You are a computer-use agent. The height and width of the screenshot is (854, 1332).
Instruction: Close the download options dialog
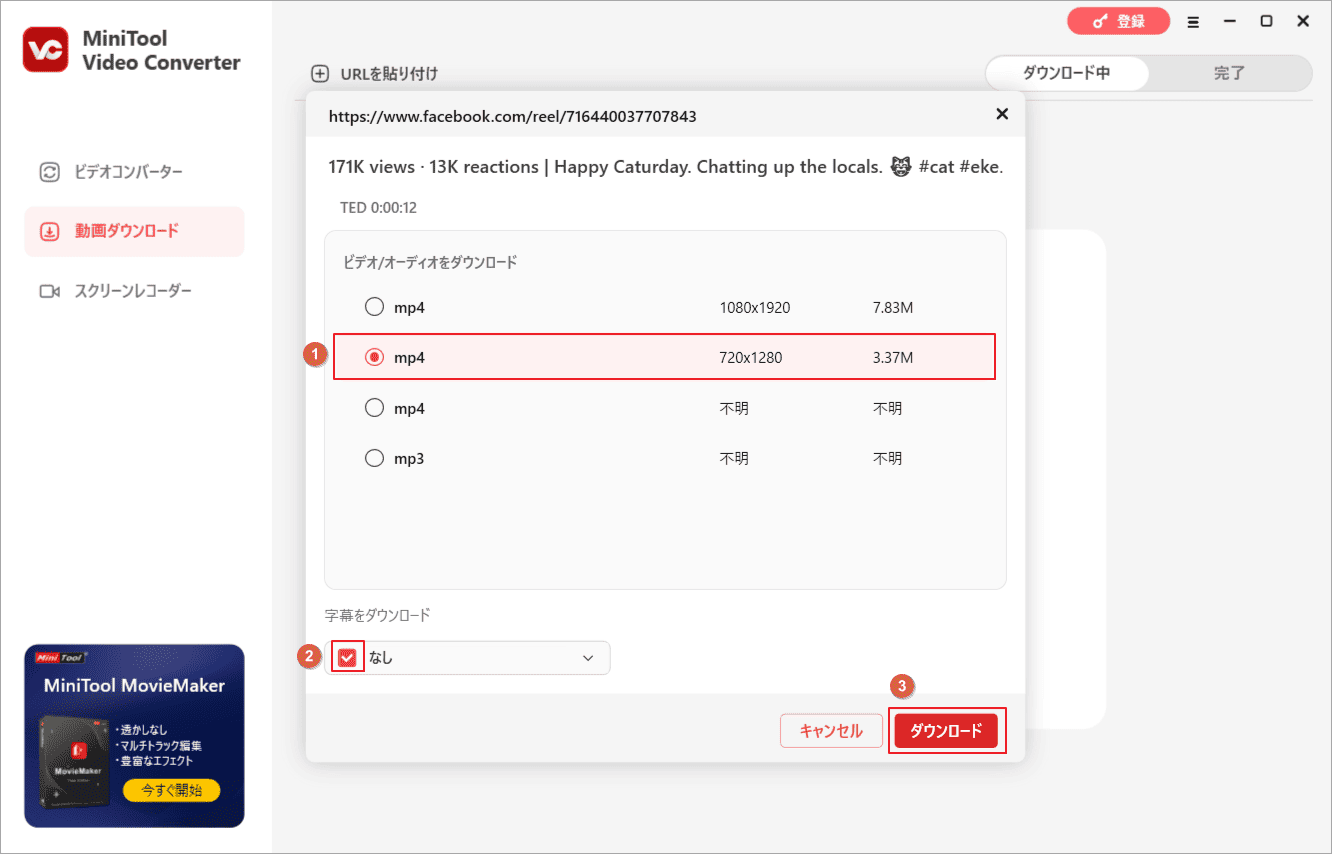[1002, 114]
